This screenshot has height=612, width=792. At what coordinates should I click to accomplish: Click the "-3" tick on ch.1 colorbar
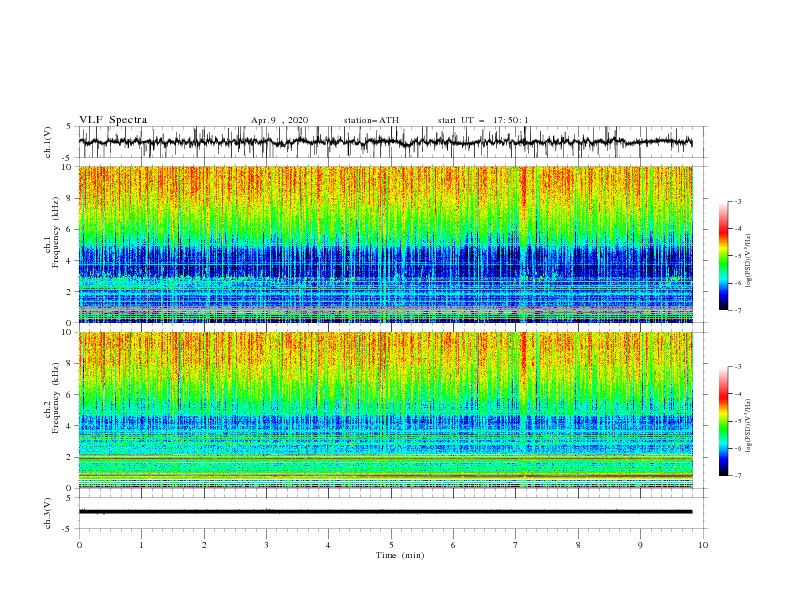pyautogui.click(x=738, y=201)
